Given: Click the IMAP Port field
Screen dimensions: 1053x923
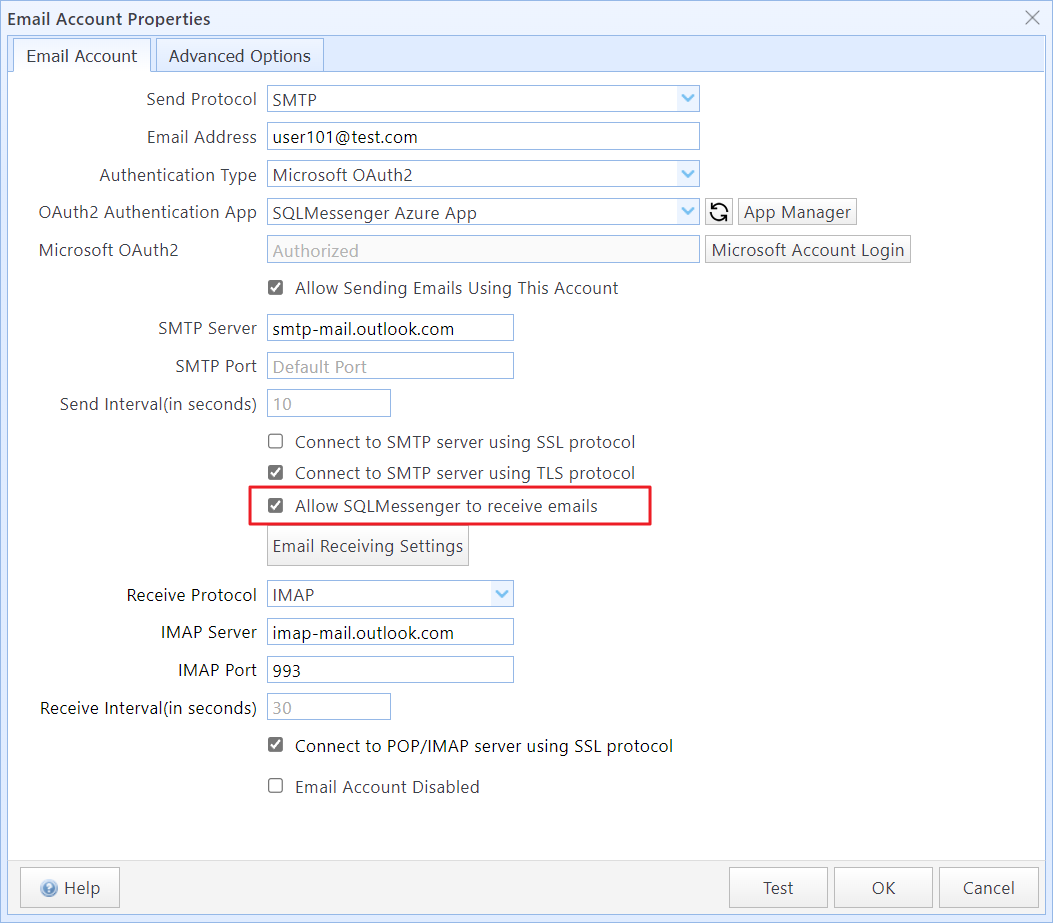Looking at the screenshot, I should 390,670.
